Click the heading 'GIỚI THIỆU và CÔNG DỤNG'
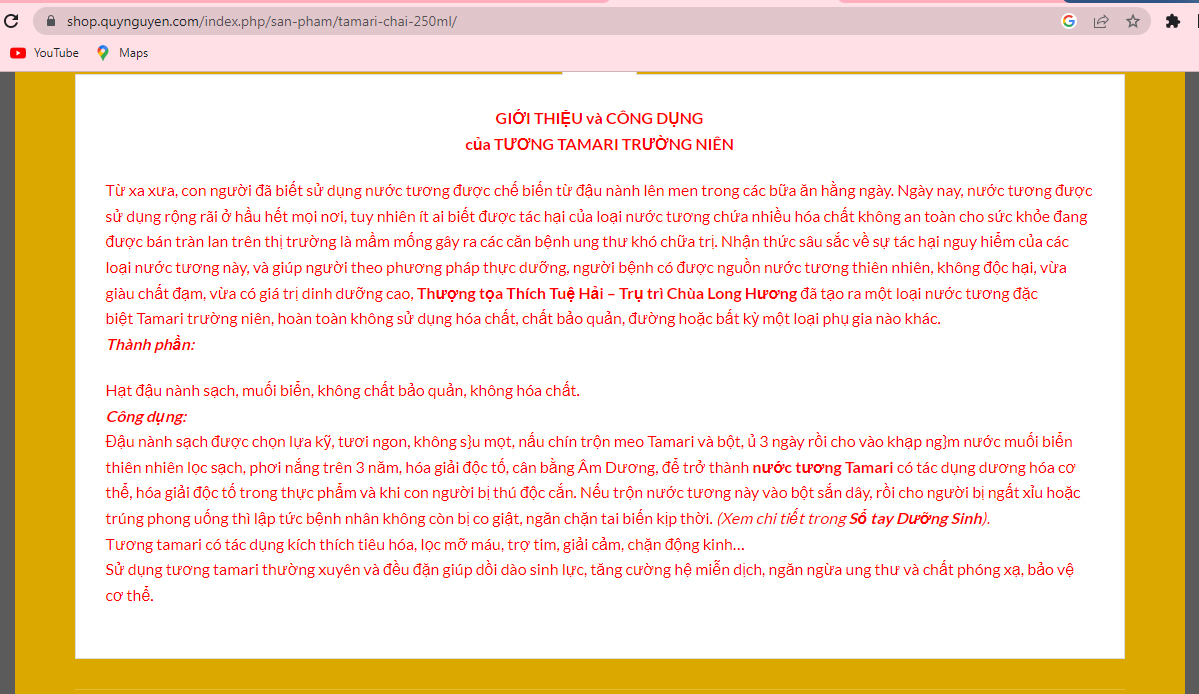This screenshot has height=694, width=1199. [599, 118]
